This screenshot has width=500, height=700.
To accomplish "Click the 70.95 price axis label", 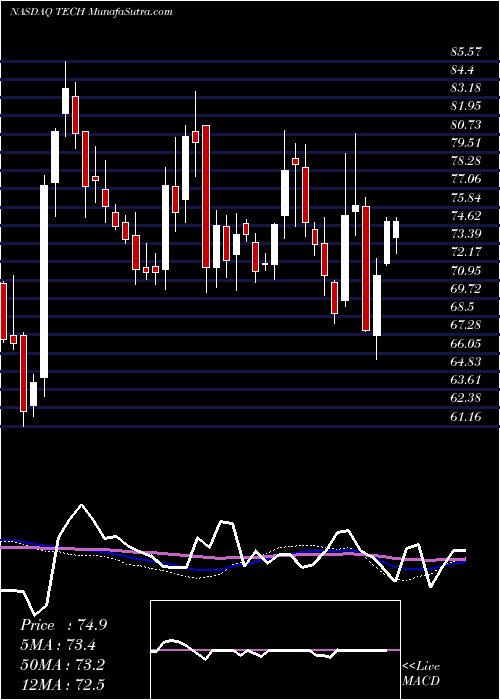I will coord(466,271).
